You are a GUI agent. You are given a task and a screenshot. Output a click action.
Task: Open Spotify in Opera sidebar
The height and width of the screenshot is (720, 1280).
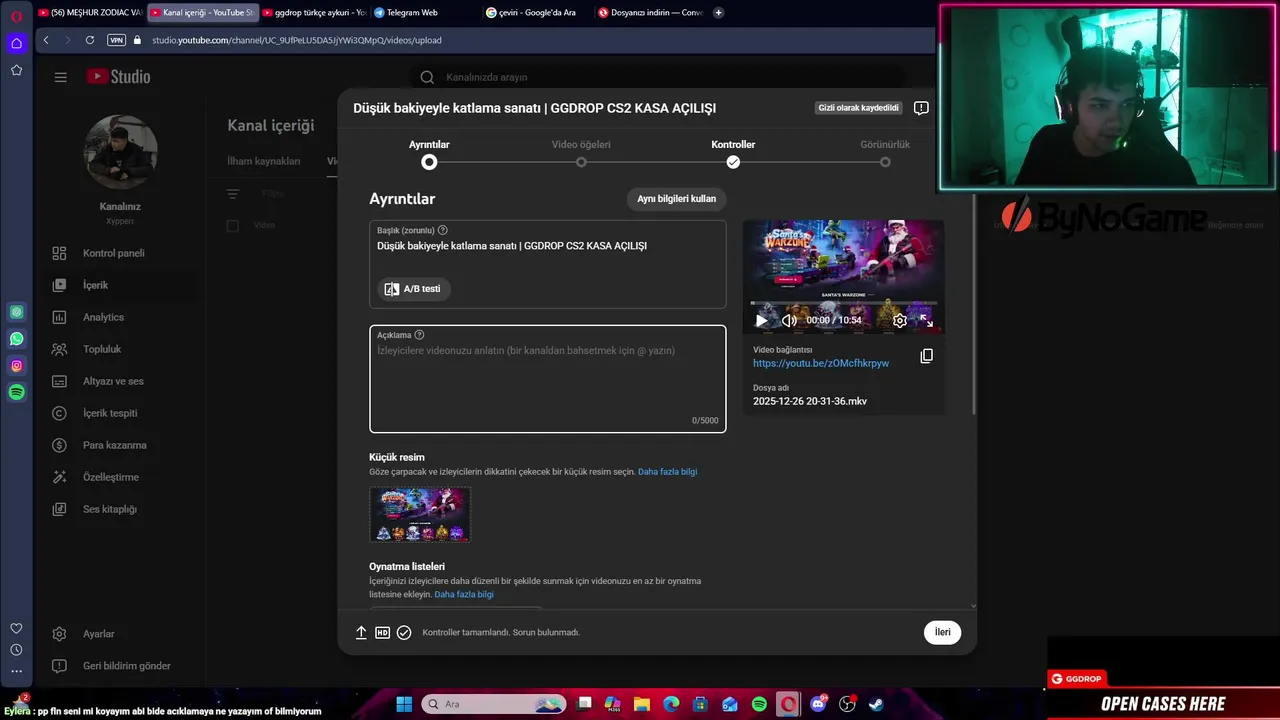point(16,393)
